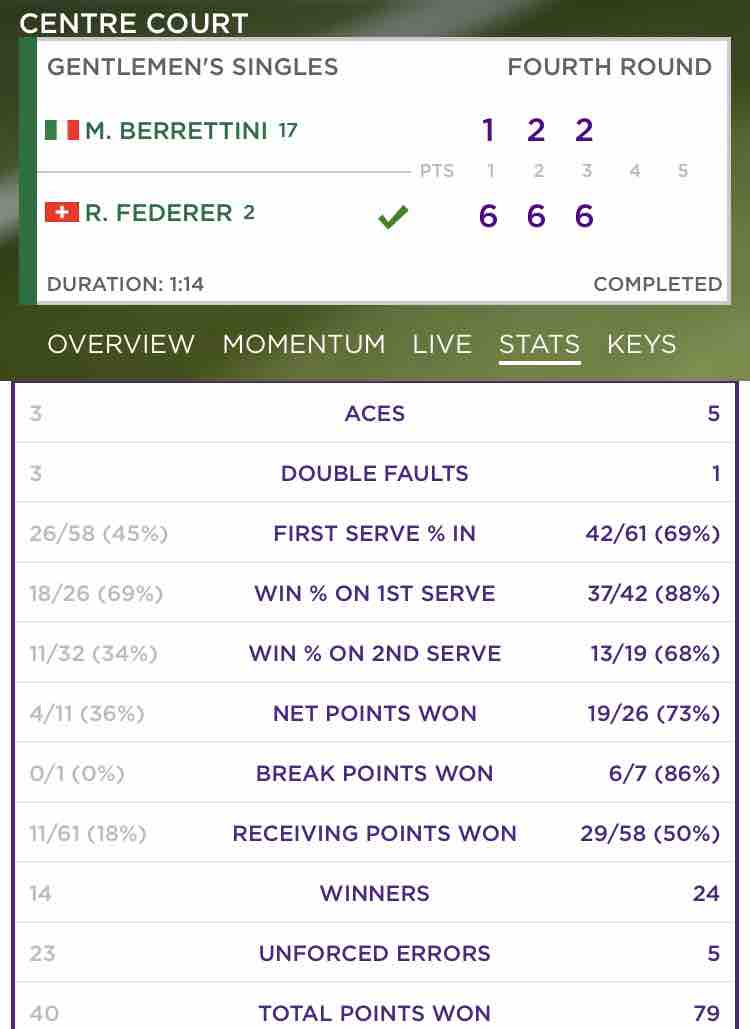The image size is (750, 1029).
Task: Tap R. Federer player name
Action: (159, 213)
